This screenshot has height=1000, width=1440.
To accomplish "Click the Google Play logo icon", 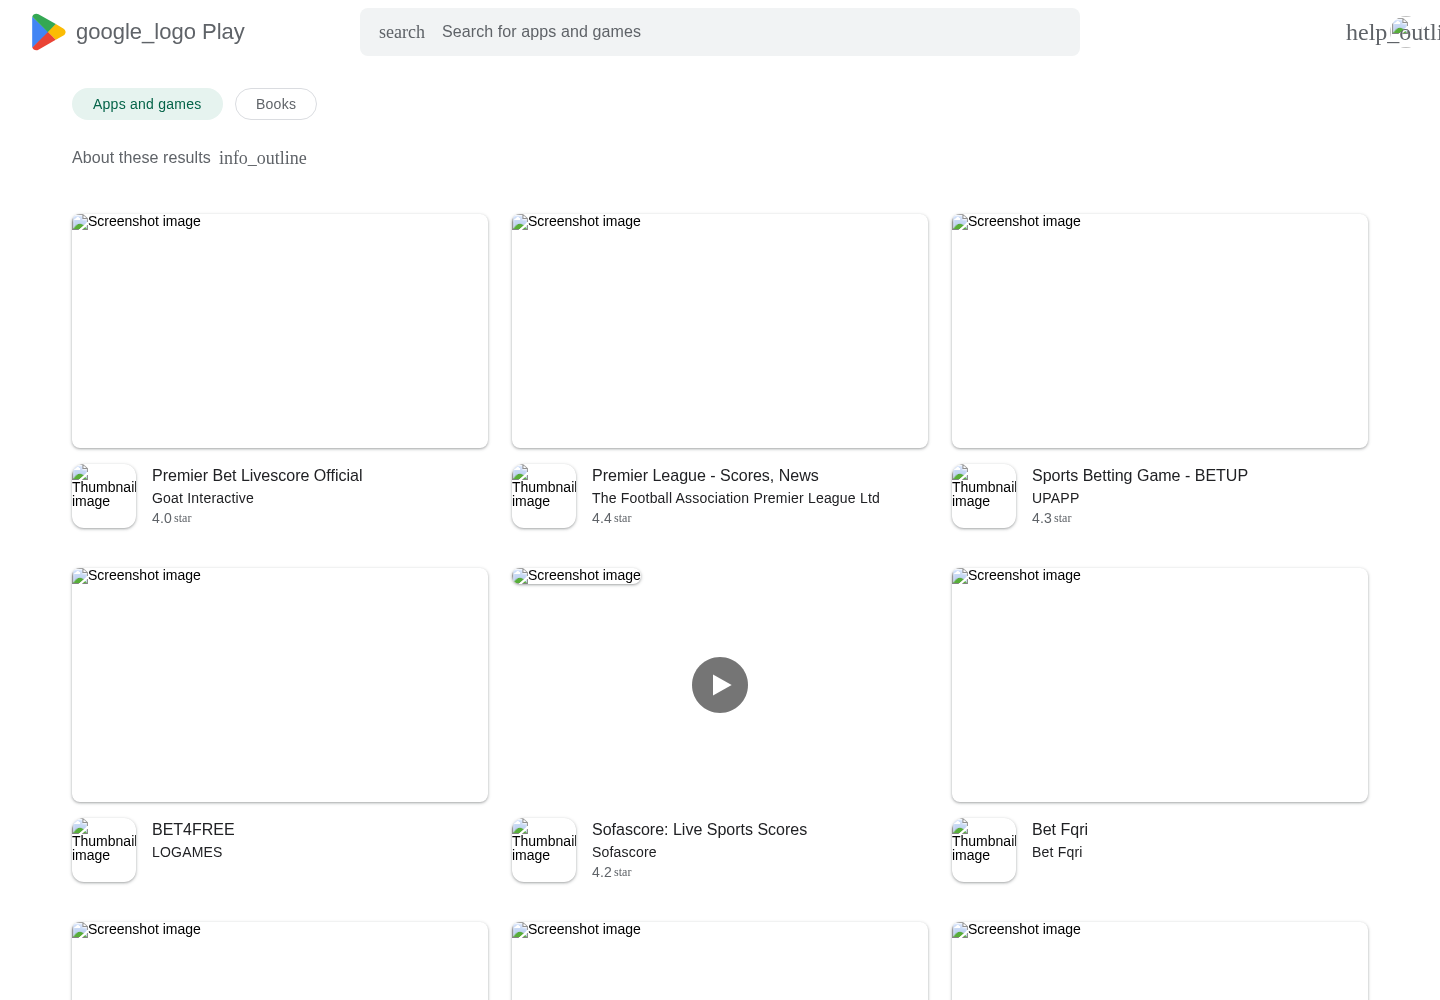I will click(48, 32).
